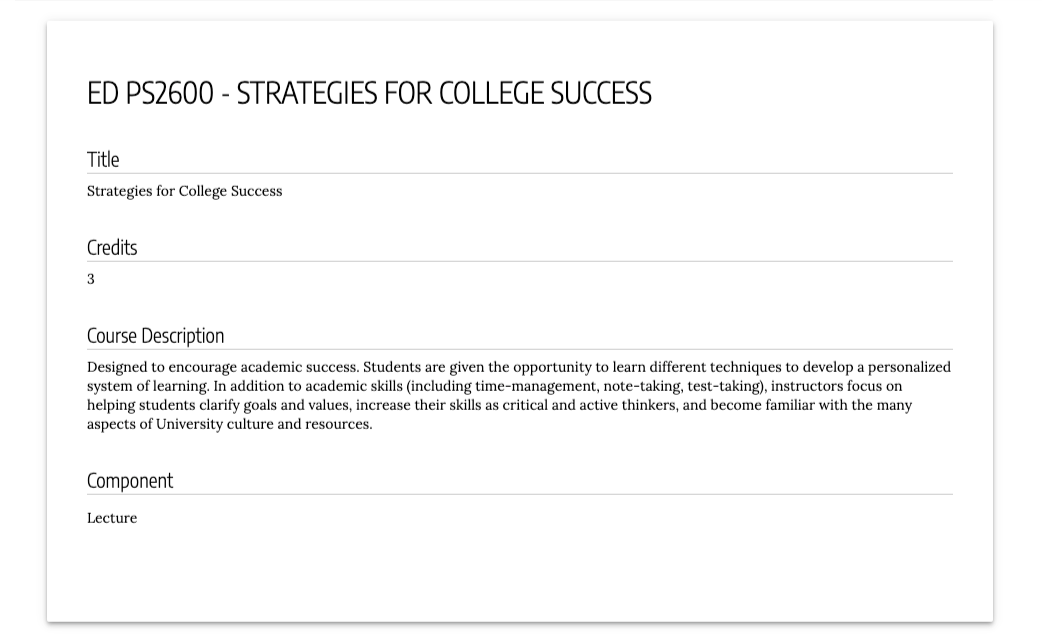Click the ED PS2600 course heading
Viewport: 1043px width, 643px height.
[369, 93]
